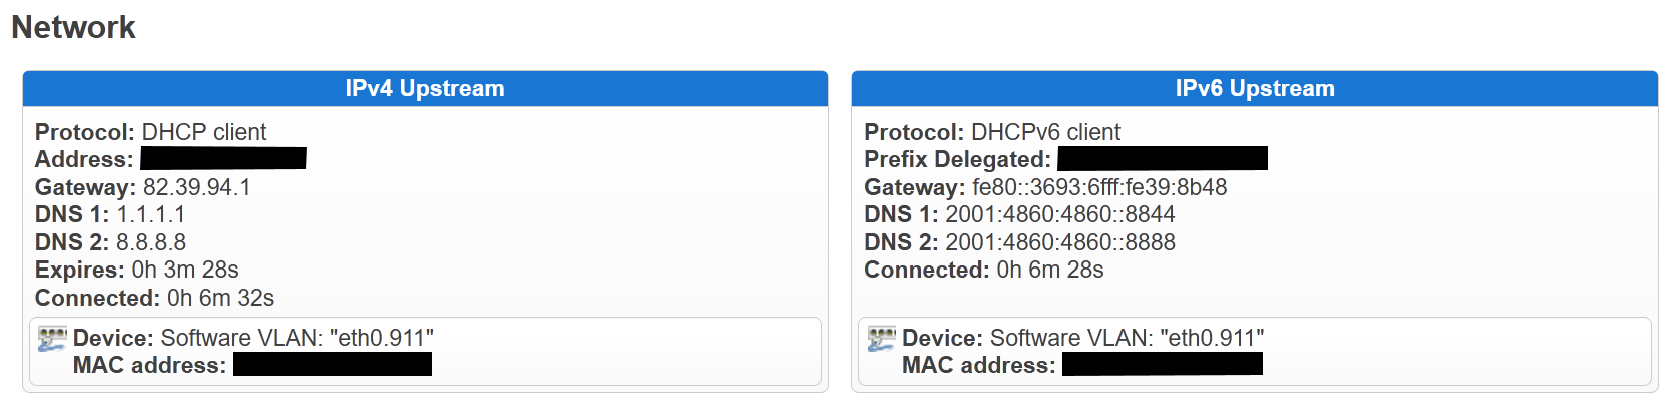Click the IPv4 DNS 1 value 1.1.1.1
Viewport: 1674px width, 400px height.
coord(150,214)
